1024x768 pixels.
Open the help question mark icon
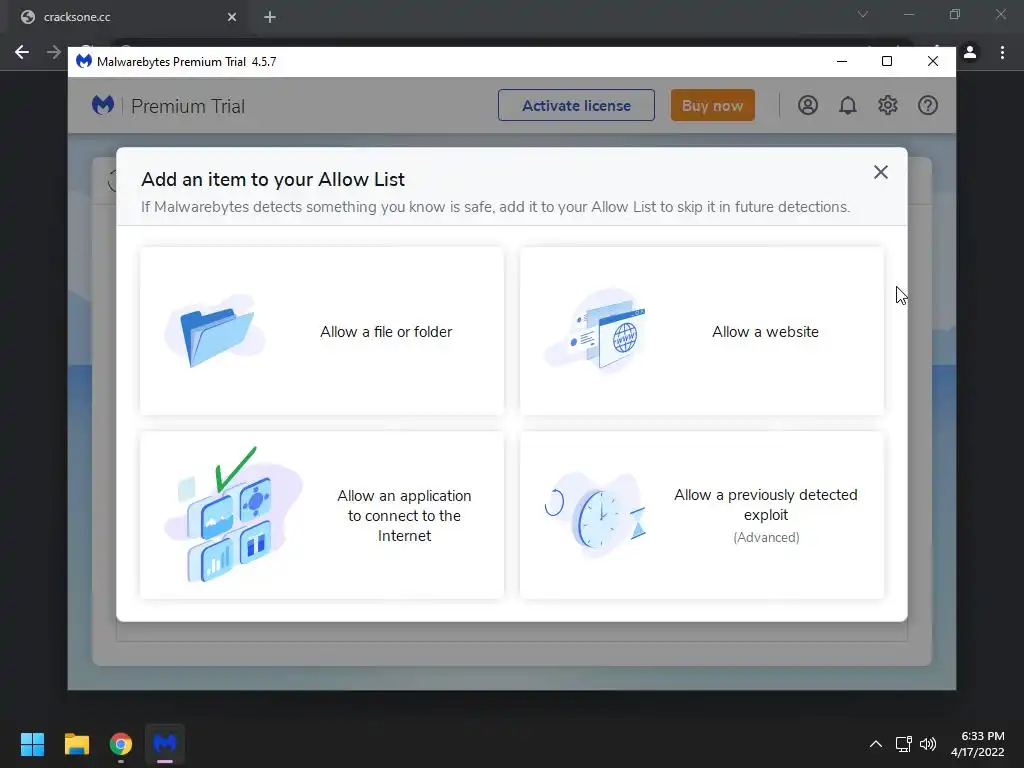pos(927,105)
